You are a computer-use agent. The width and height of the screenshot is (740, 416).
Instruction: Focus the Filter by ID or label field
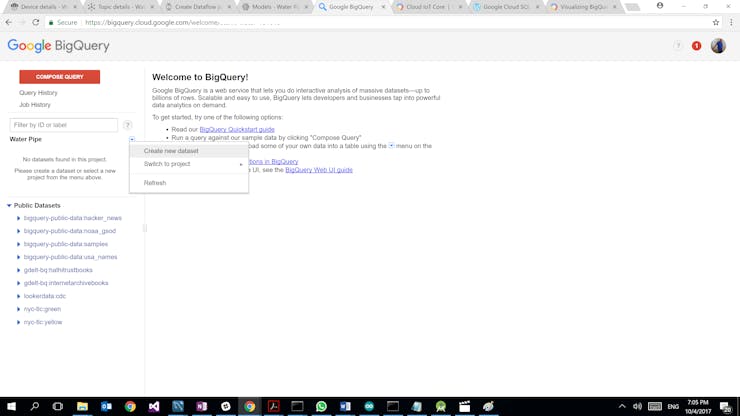tap(63, 125)
